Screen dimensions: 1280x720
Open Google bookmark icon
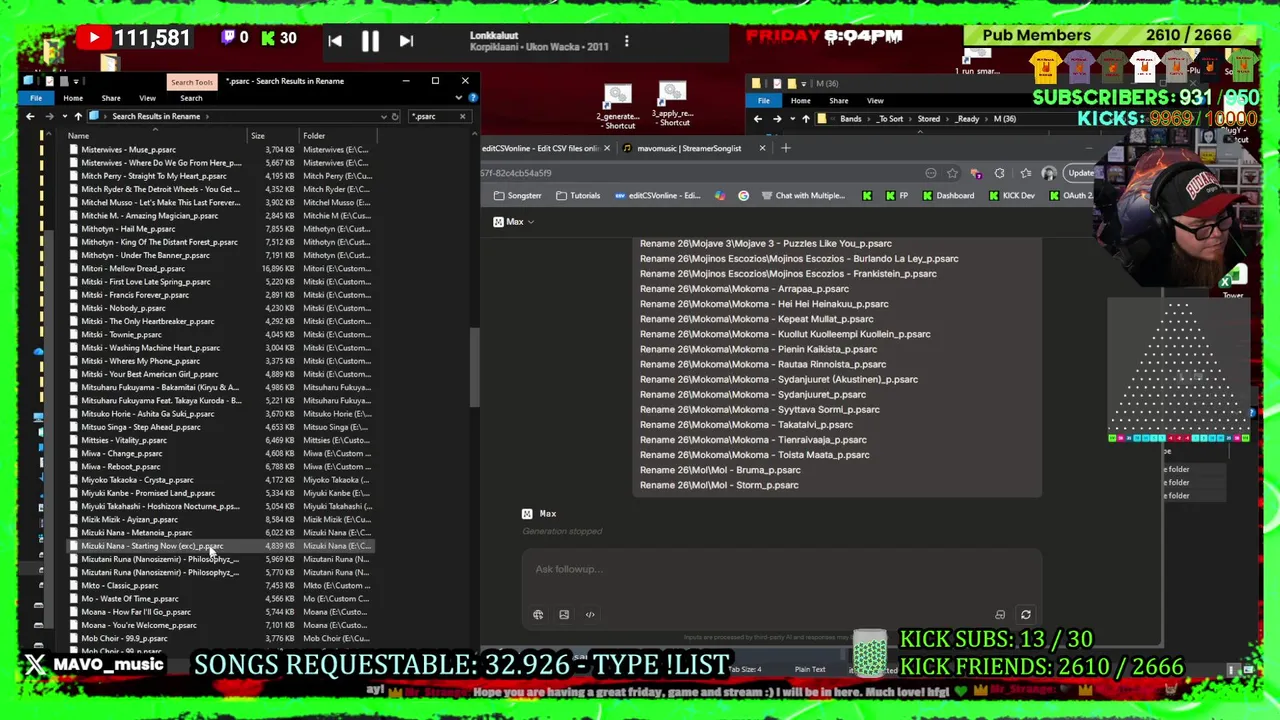(x=743, y=196)
